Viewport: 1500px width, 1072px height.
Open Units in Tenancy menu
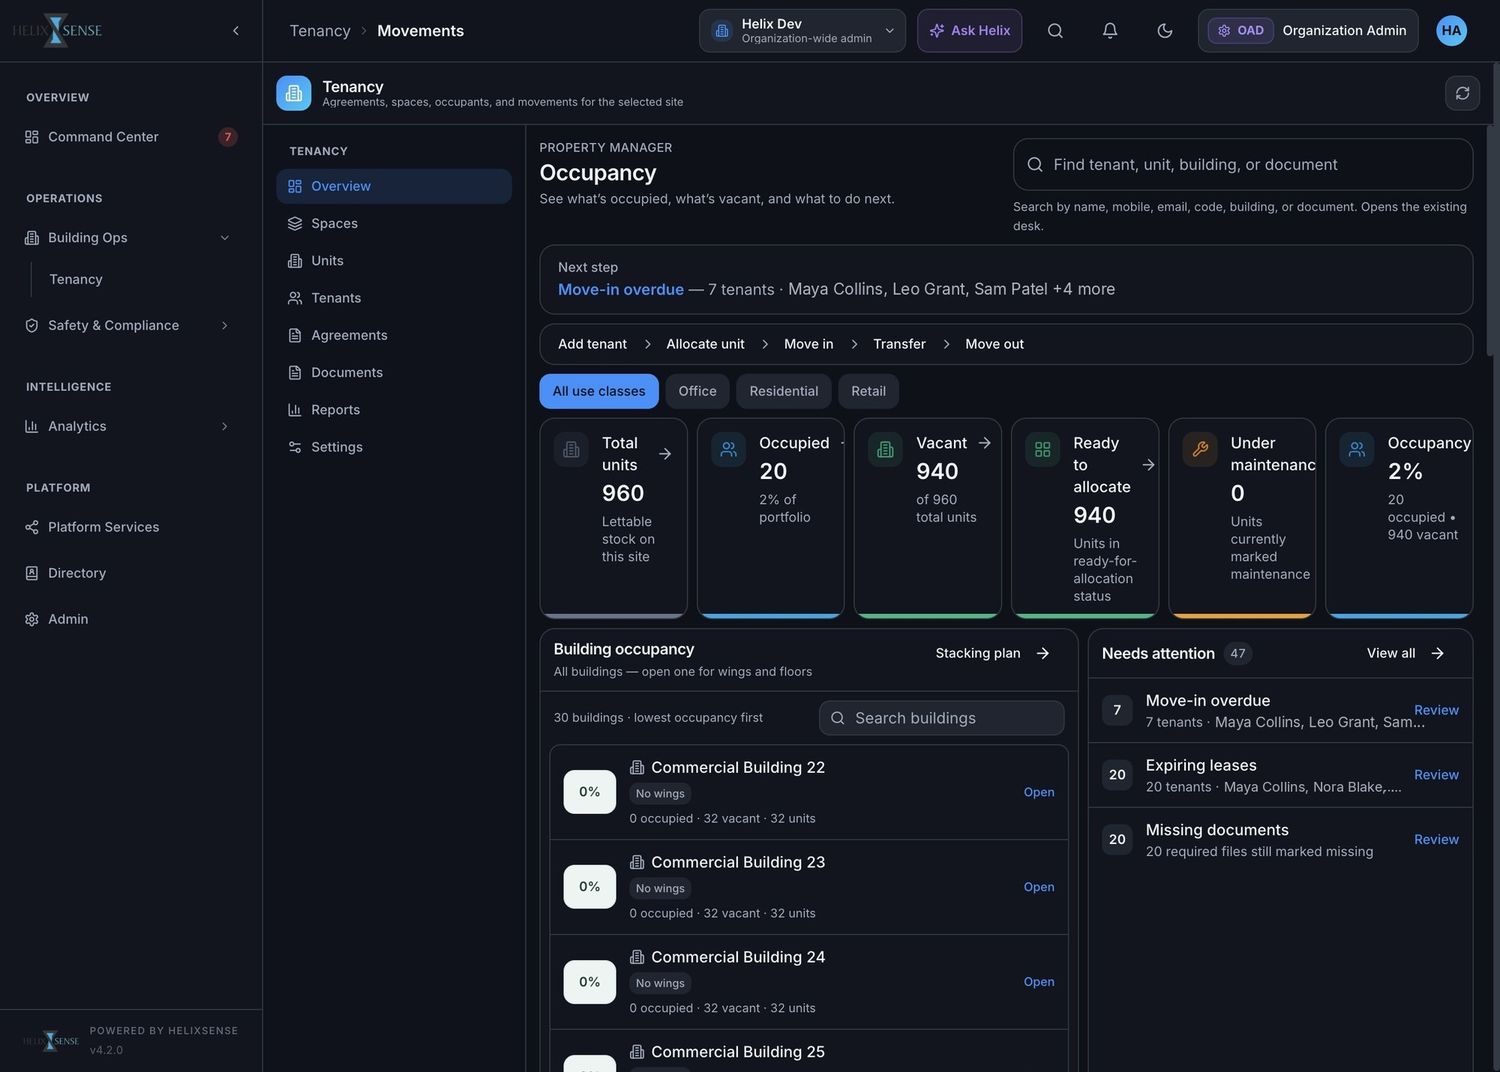point(394,261)
